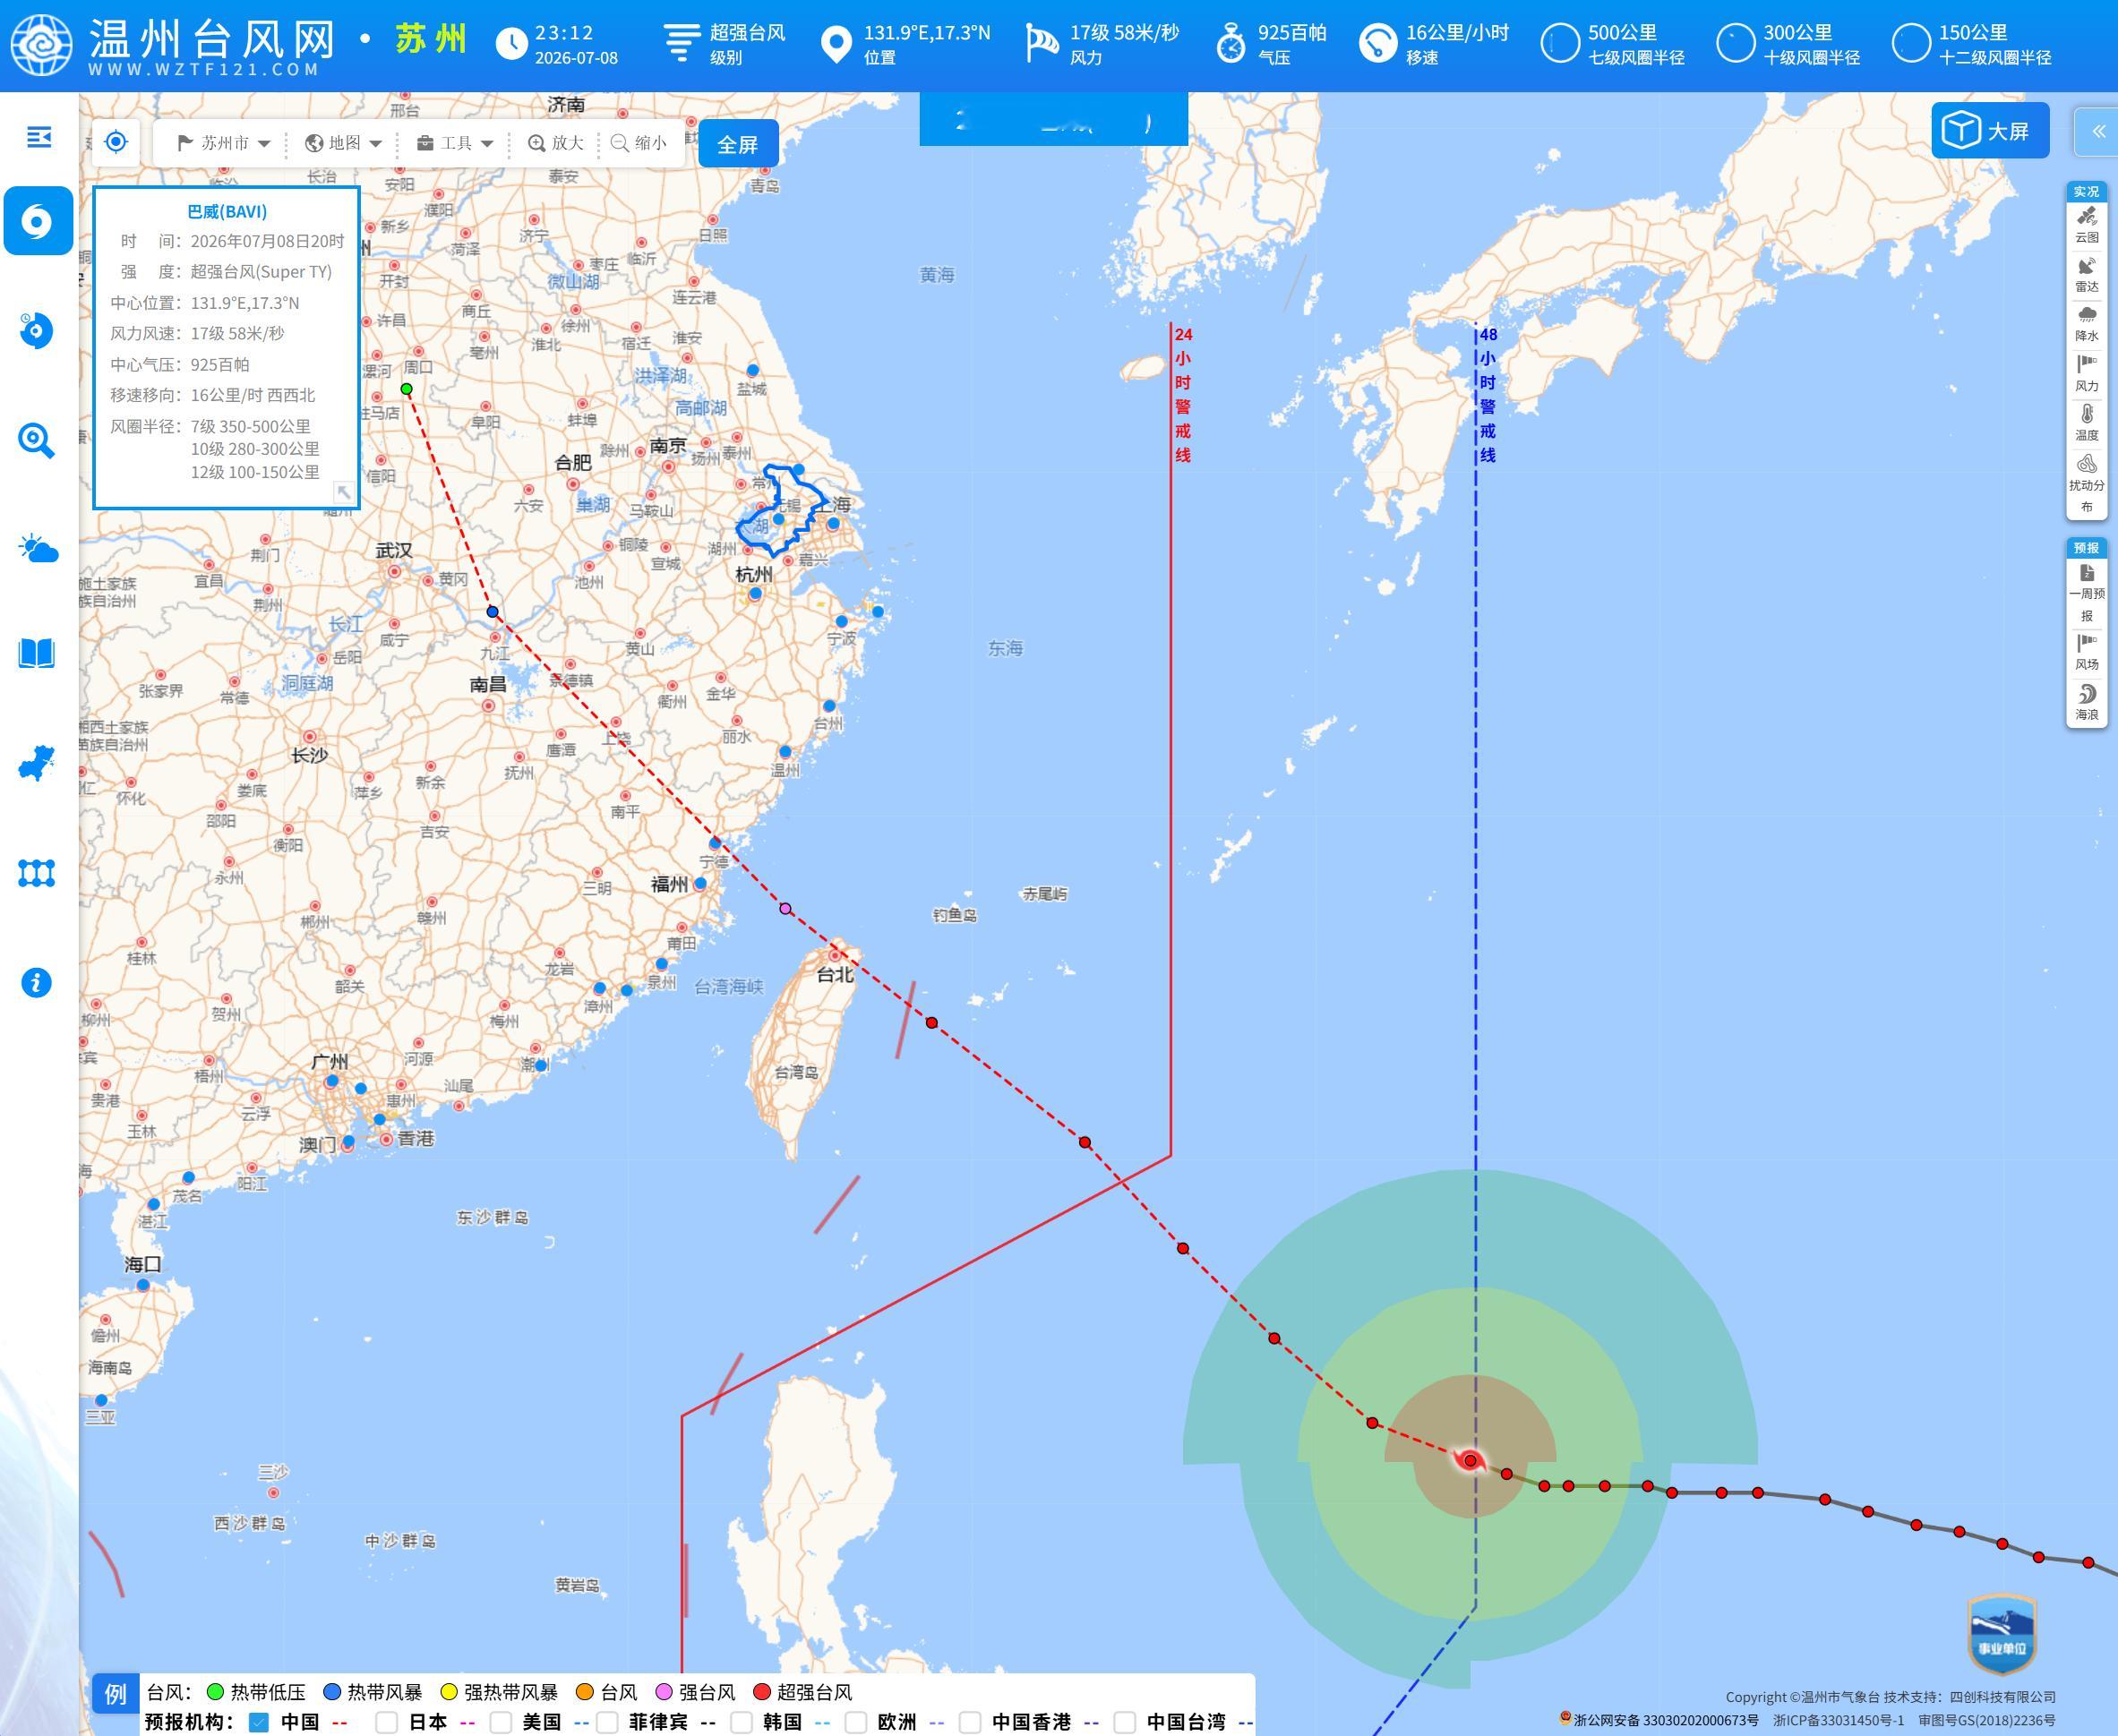Image resolution: width=2118 pixels, height=1736 pixels.
Task: Open the 大屏 big screen view
Action: tap(1990, 130)
